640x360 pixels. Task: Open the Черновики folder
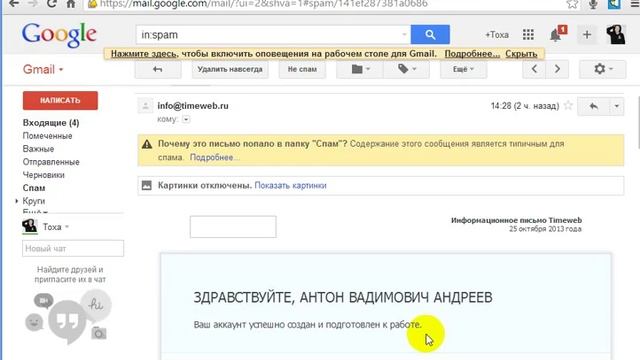tap(44, 175)
